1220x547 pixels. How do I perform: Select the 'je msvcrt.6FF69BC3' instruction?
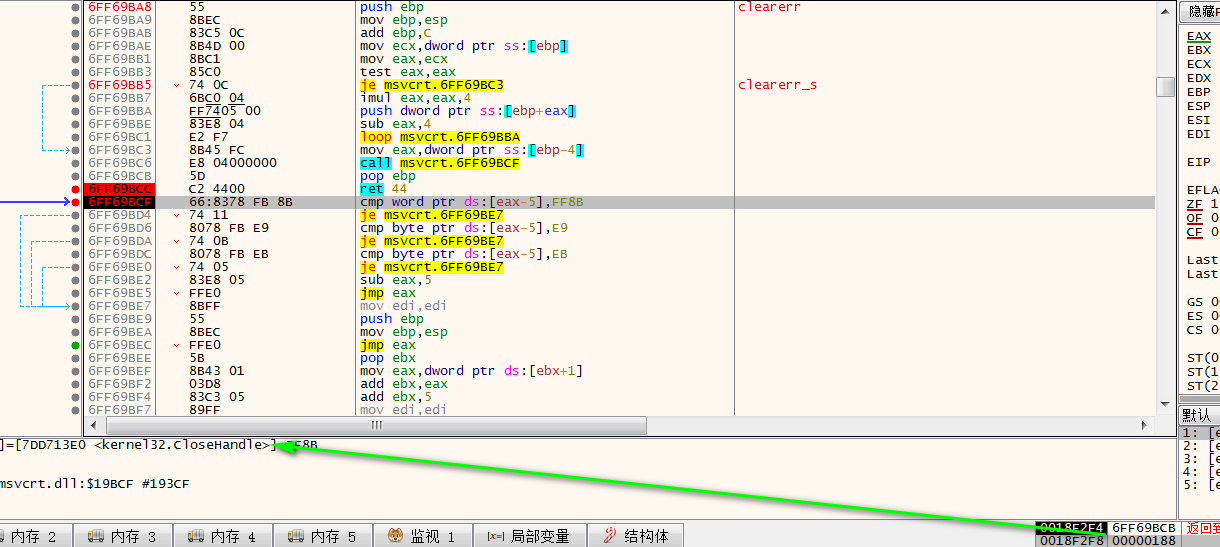[431, 85]
